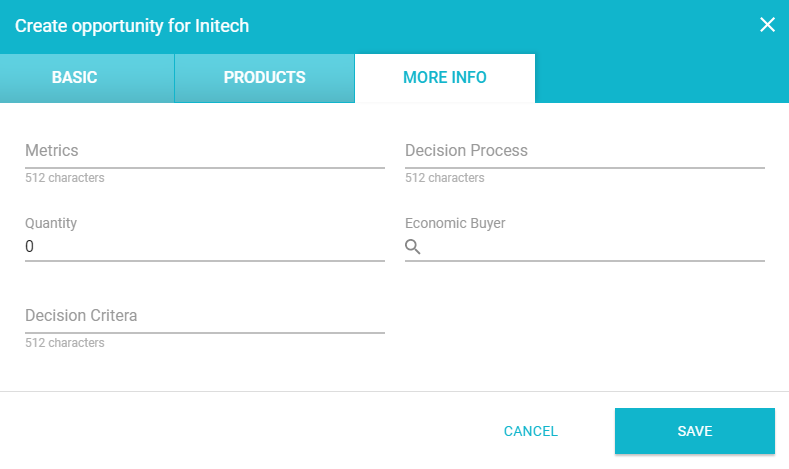Close the Create opportunity dialog

tap(767, 25)
